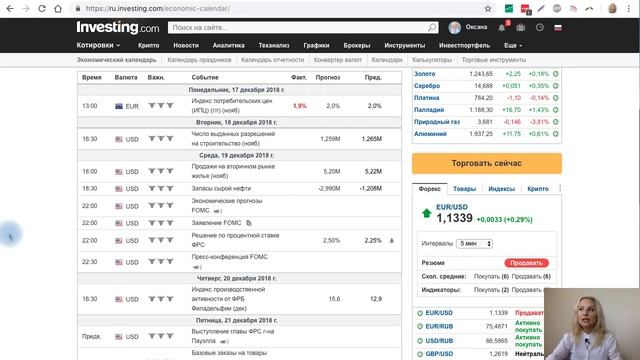Open Календарь отчетности submenu link
This screenshot has width=640, height=360.
(272, 60)
